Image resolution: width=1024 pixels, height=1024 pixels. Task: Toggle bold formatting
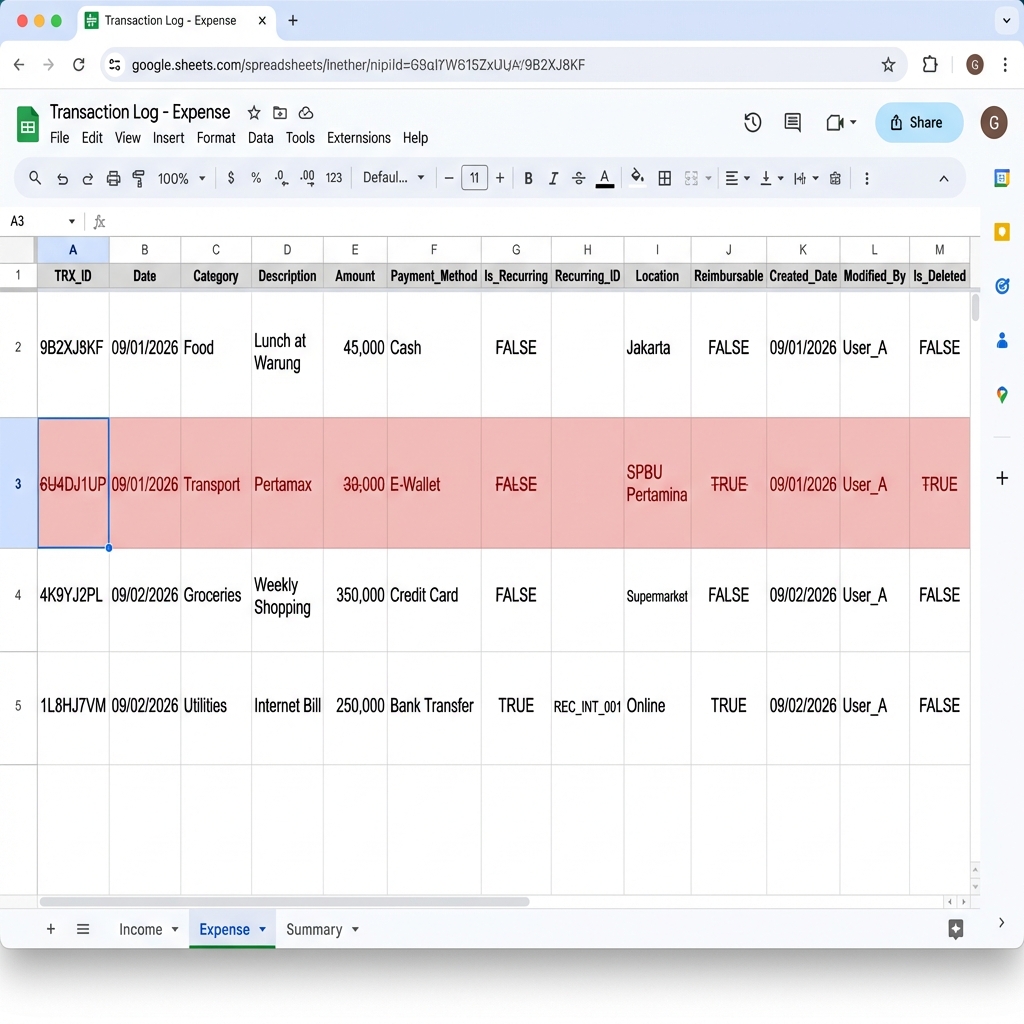coord(528,178)
